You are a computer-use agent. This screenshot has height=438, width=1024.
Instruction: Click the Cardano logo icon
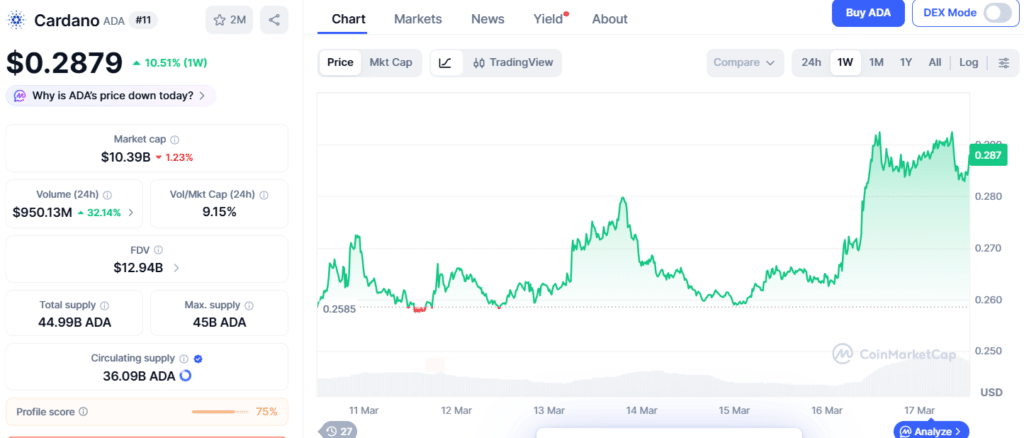pos(16,20)
